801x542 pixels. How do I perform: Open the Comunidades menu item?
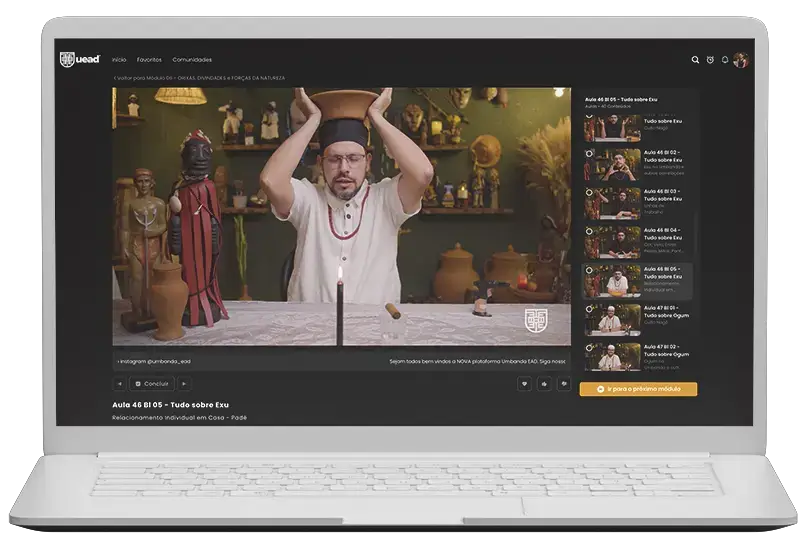click(x=192, y=60)
